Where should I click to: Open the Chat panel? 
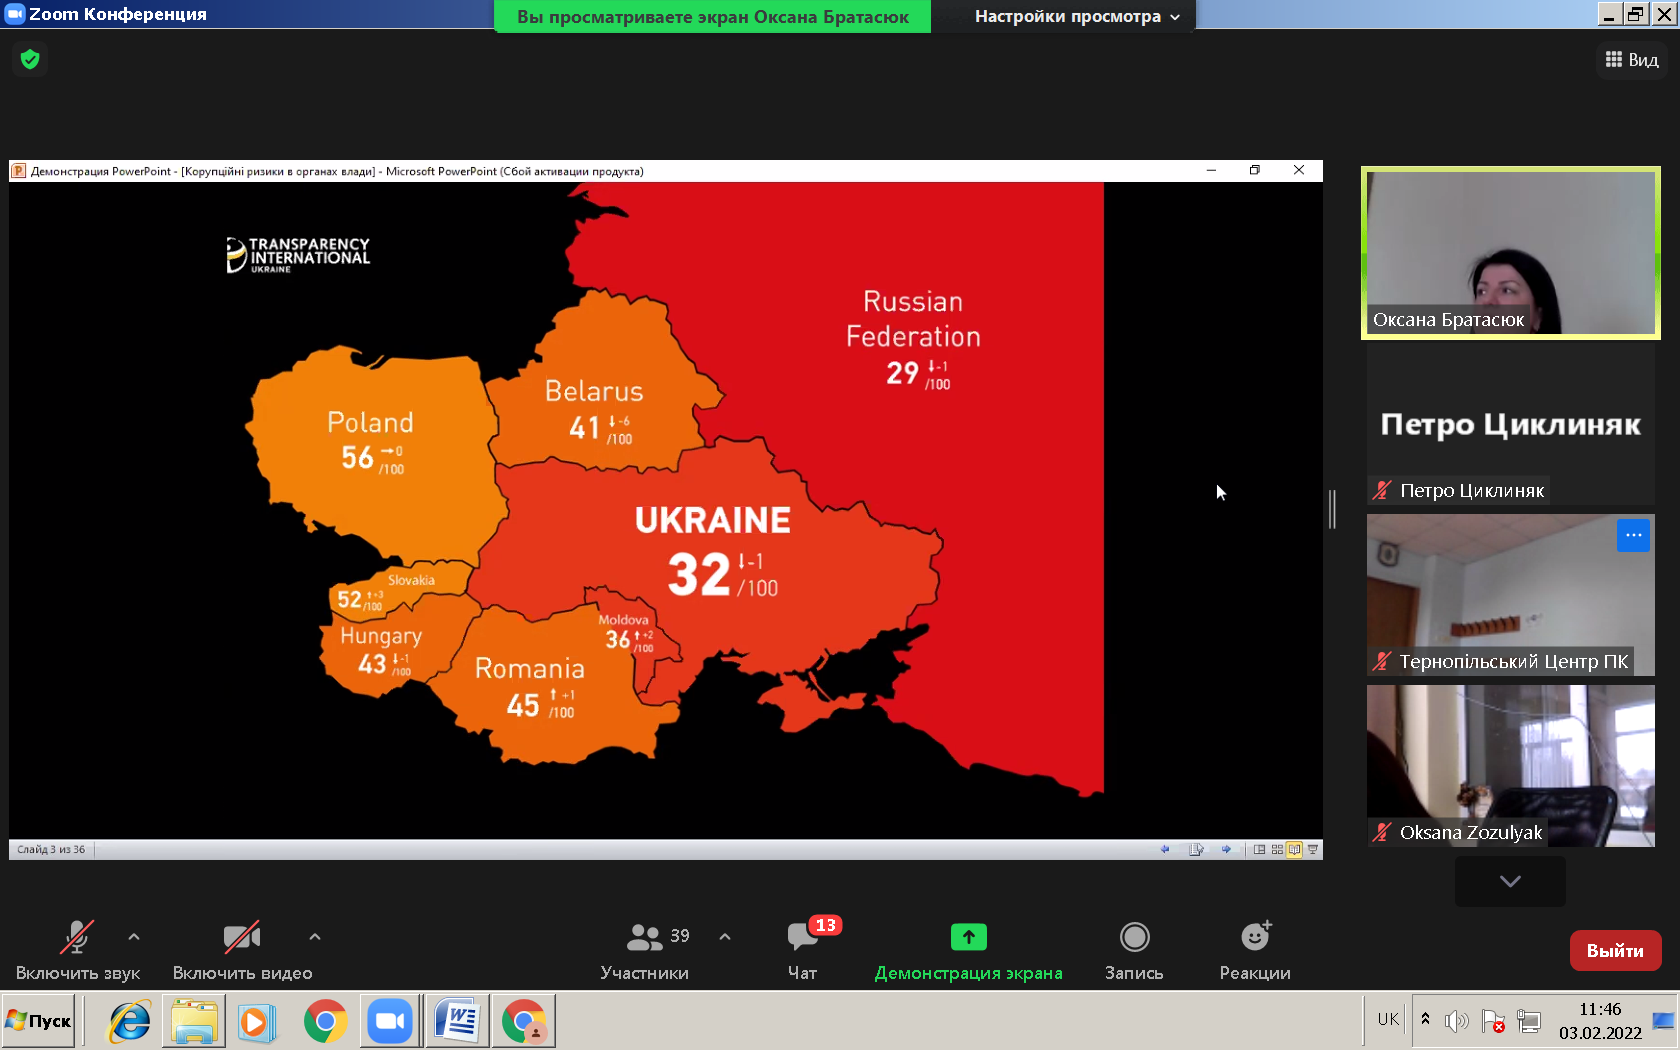(802, 950)
